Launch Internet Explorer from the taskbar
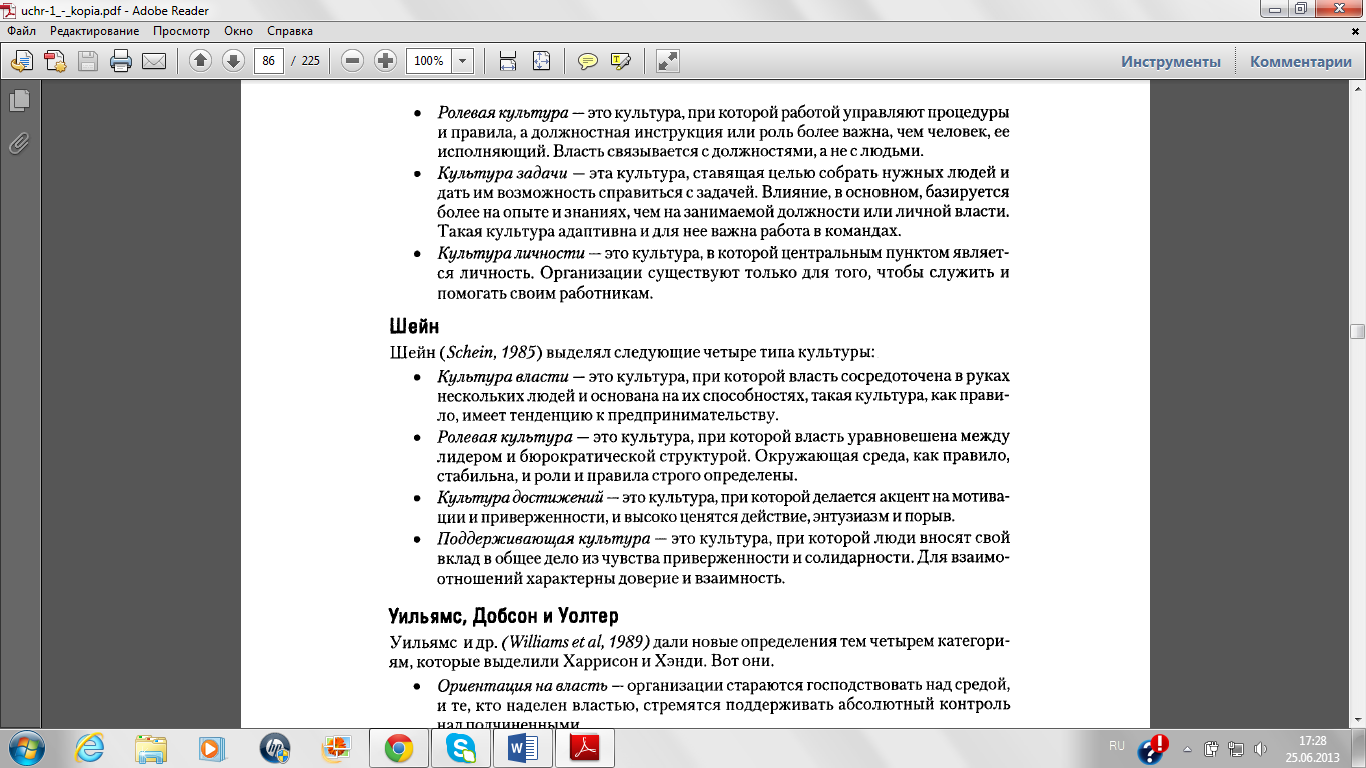This screenshot has width=1366, height=768. coord(92,747)
